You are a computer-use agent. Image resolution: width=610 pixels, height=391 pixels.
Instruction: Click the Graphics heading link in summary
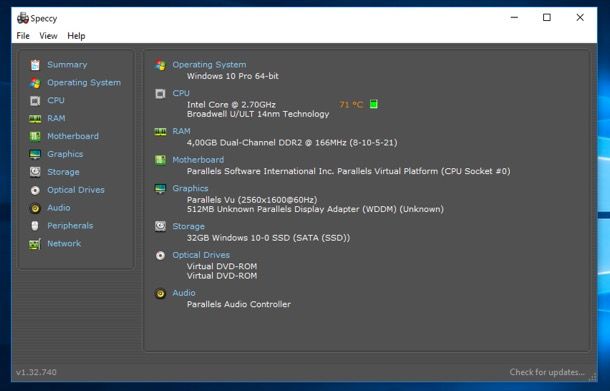[191, 188]
